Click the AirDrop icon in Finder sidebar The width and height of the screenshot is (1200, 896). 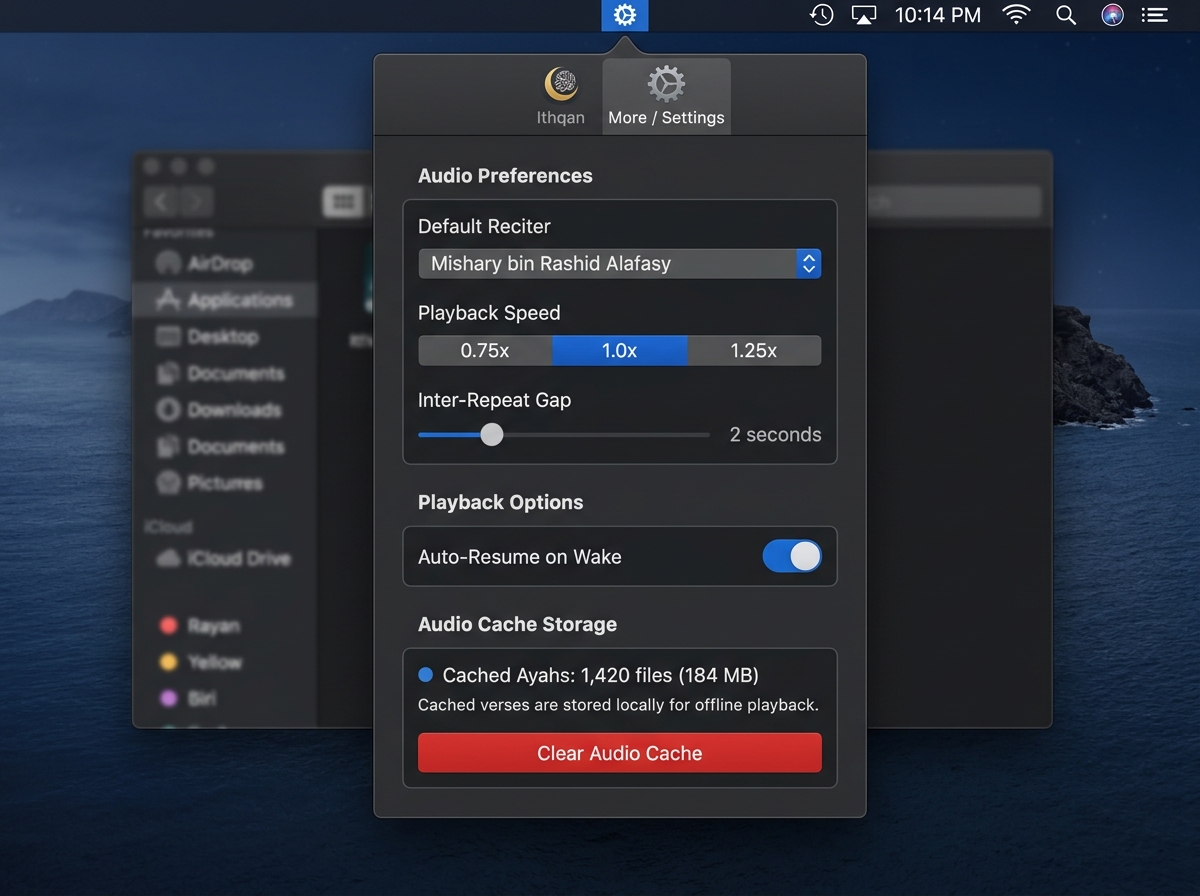tap(168, 264)
